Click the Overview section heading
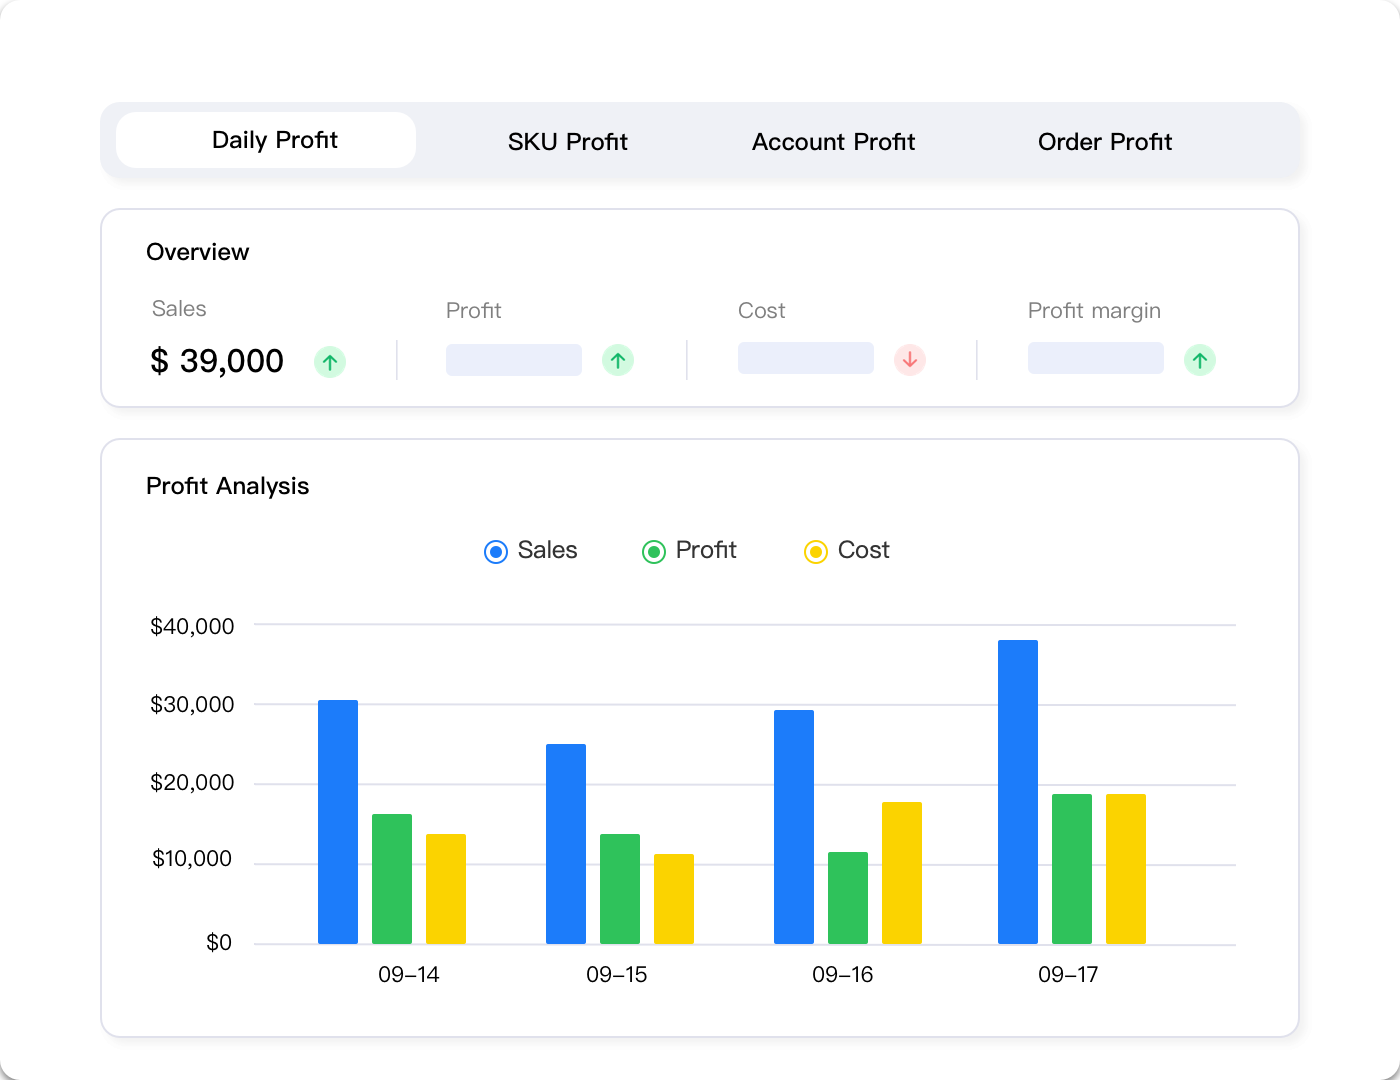1400x1080 pixels. pos(198,252)
